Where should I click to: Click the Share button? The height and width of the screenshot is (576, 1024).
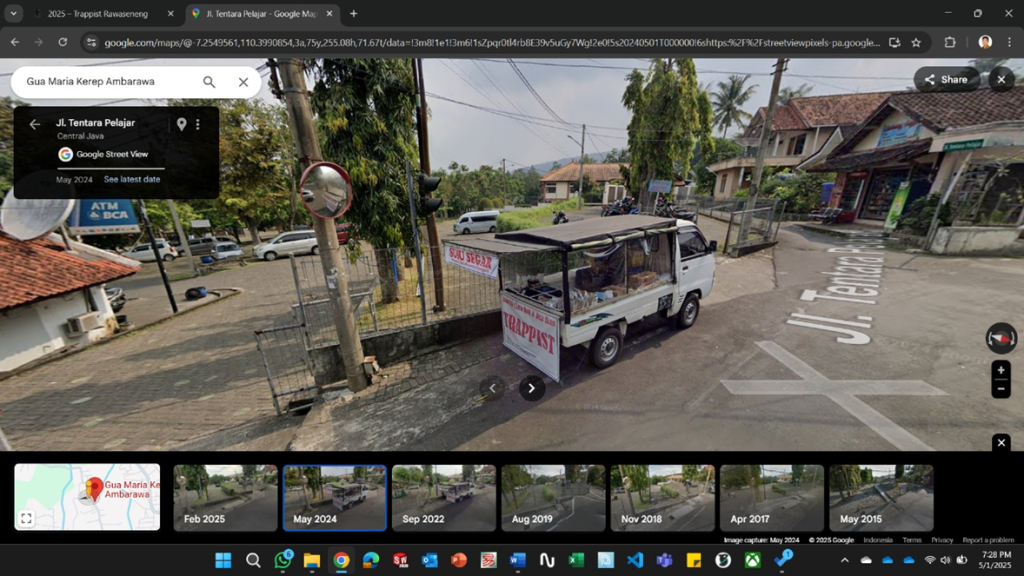tap(946, 80)
